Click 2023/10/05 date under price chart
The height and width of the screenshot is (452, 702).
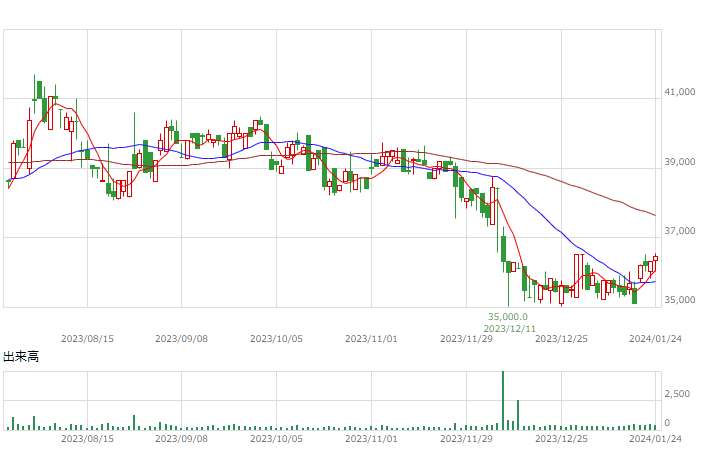click(276, 339)
